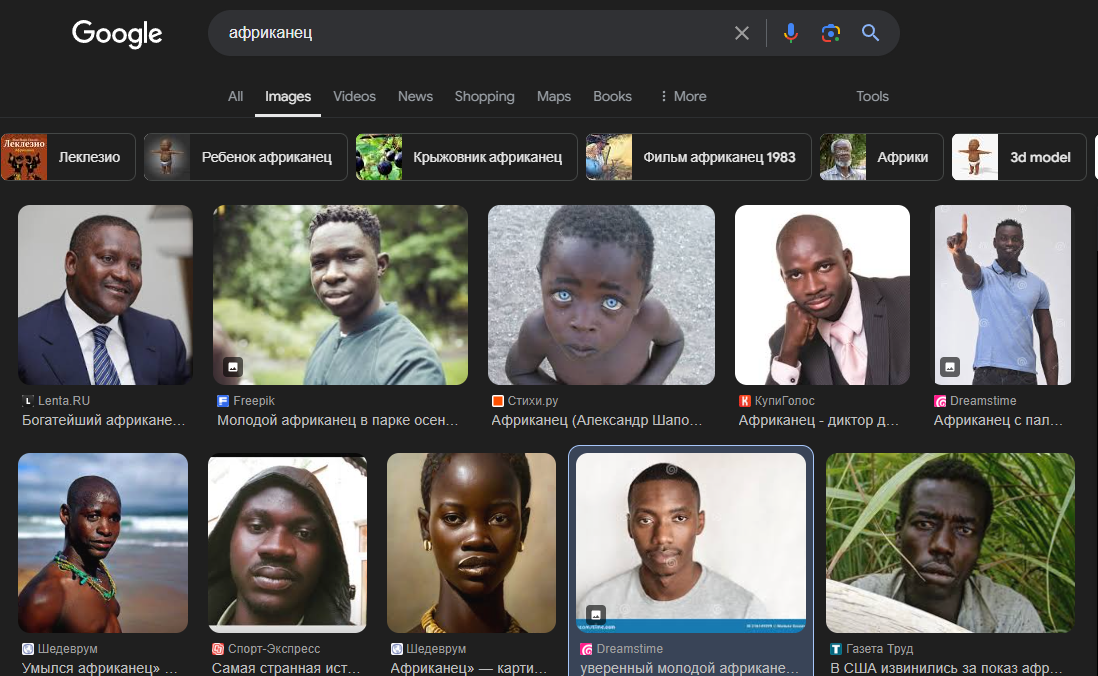The image size is (1098, 676).
Task: Open 'Самая странная ист...' title link
Action: (286, 668)
